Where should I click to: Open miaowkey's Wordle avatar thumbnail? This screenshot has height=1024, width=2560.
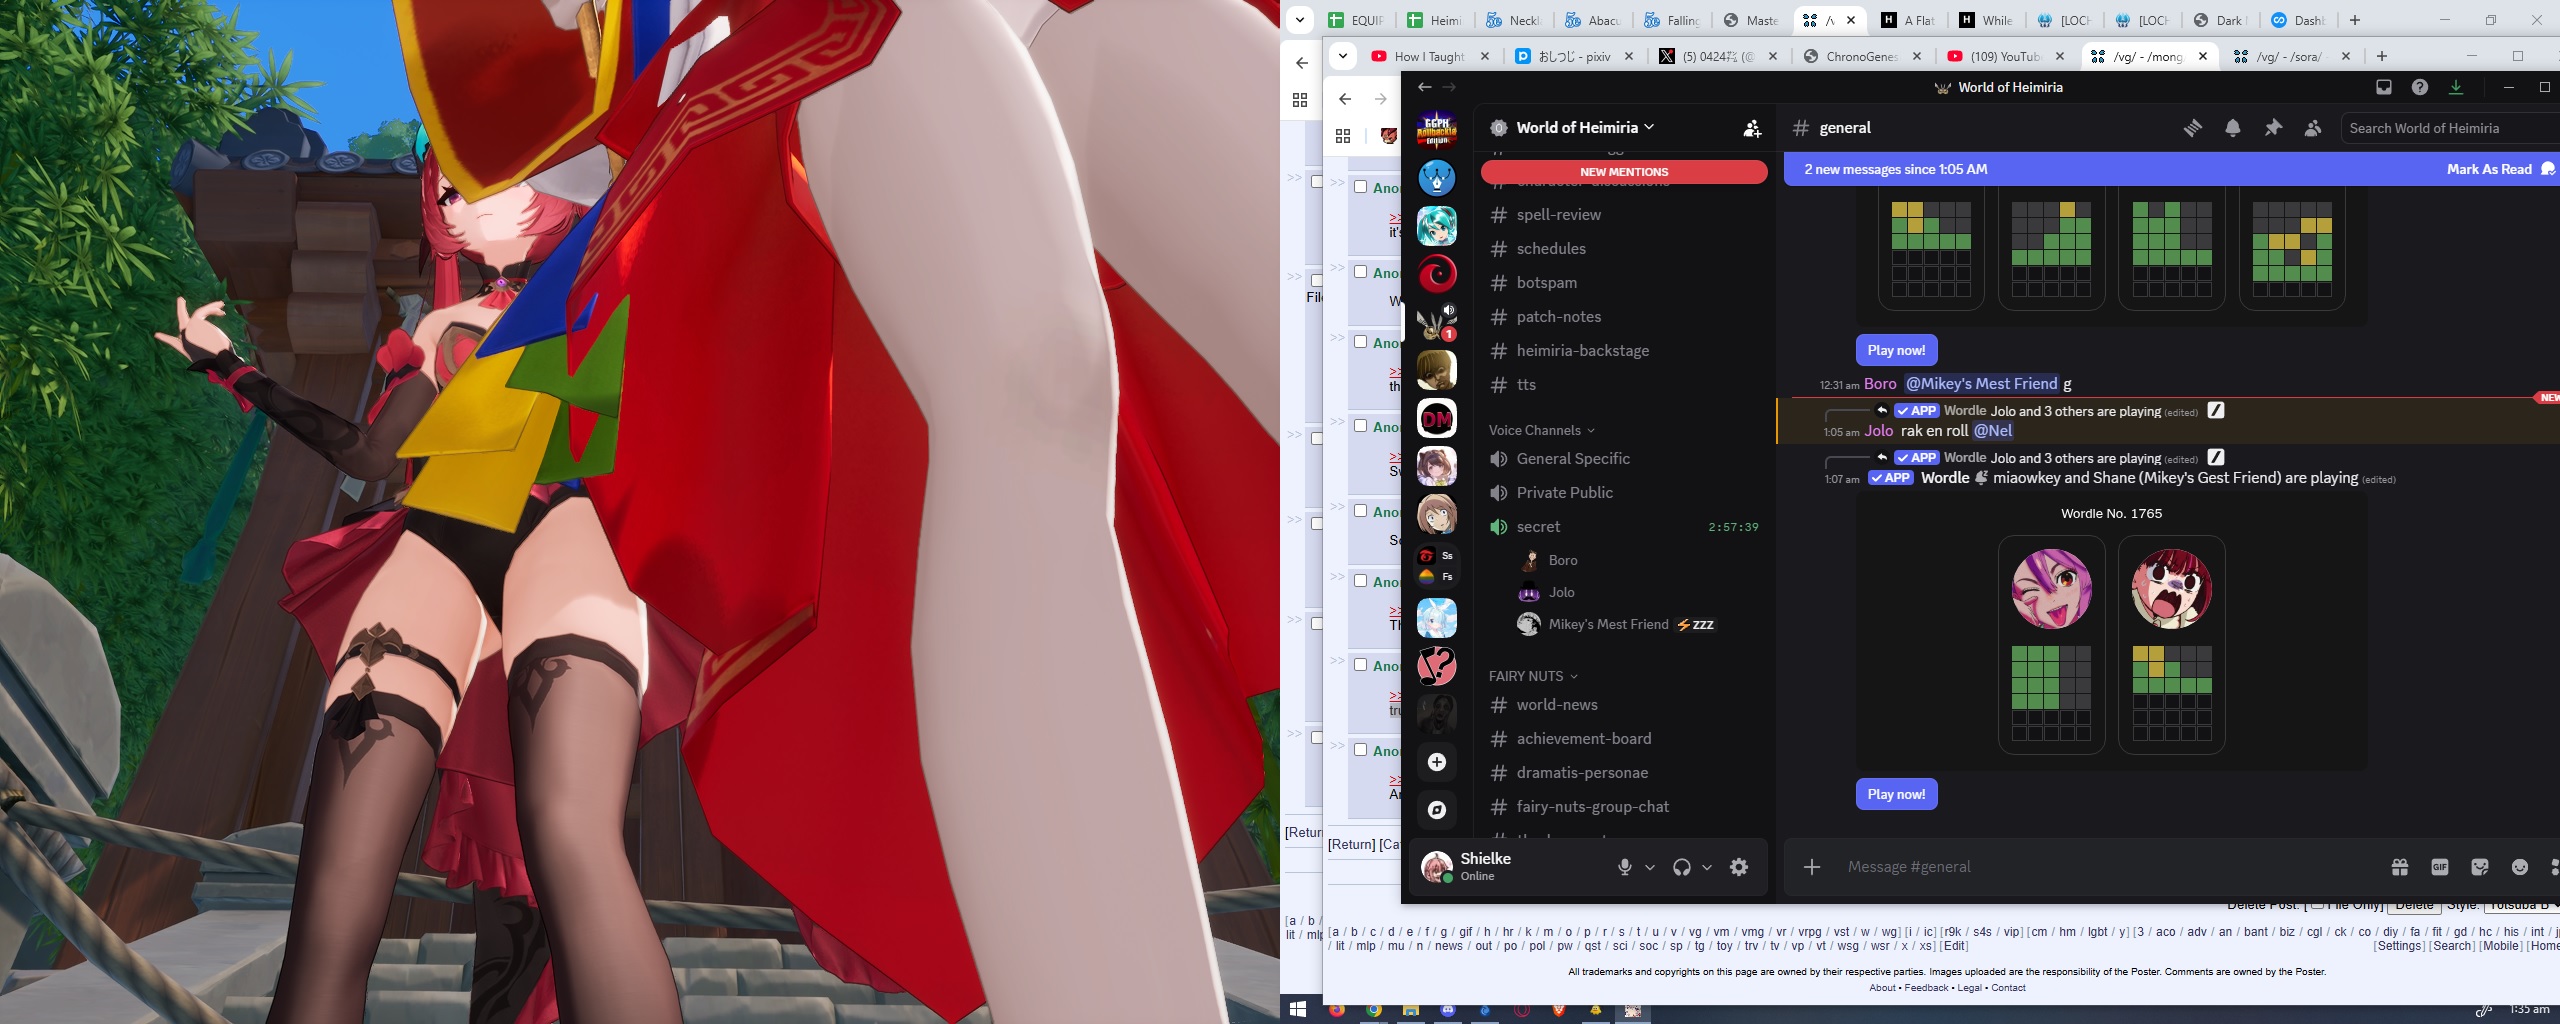[2051, 588]
